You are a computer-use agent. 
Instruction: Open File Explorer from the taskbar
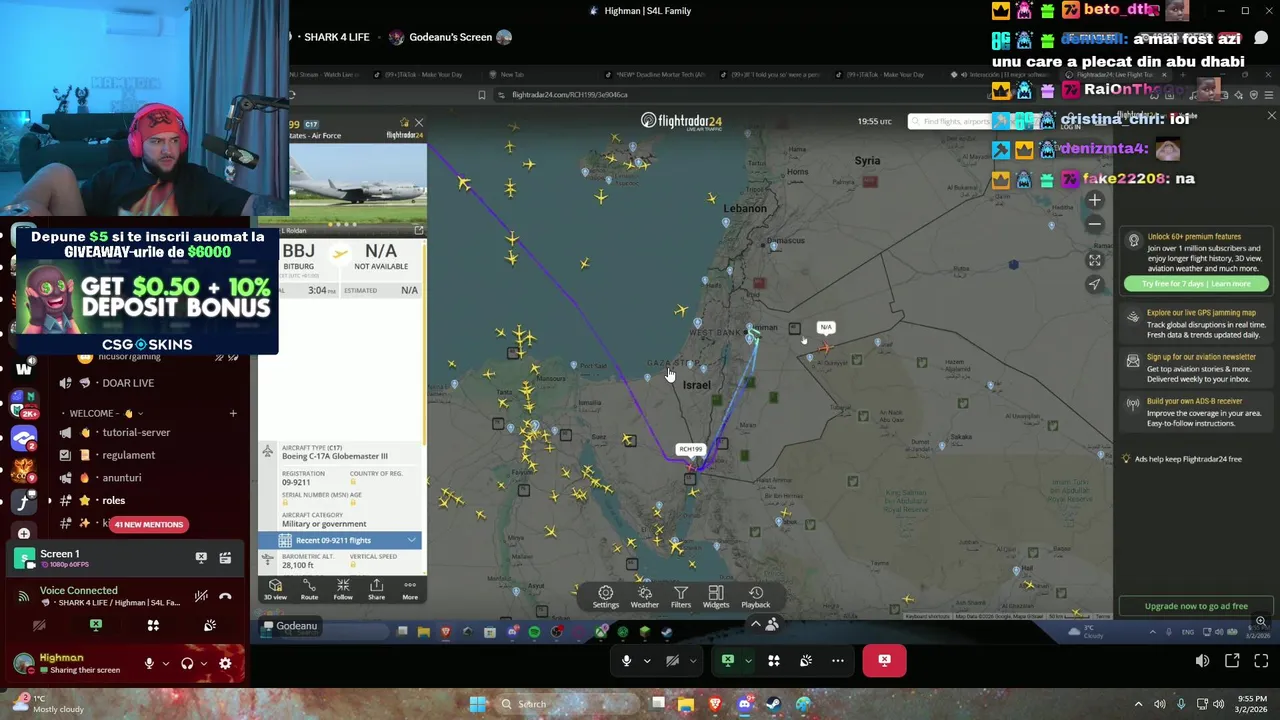[686, 704]
